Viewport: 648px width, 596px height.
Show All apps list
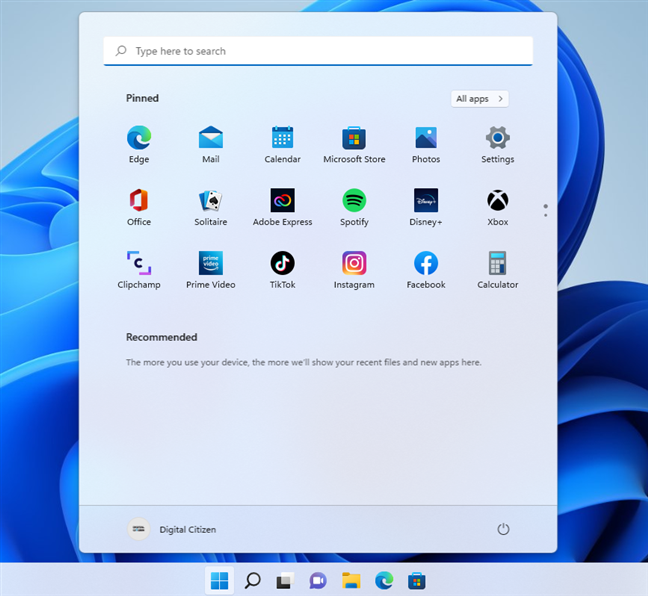[480, 99]
